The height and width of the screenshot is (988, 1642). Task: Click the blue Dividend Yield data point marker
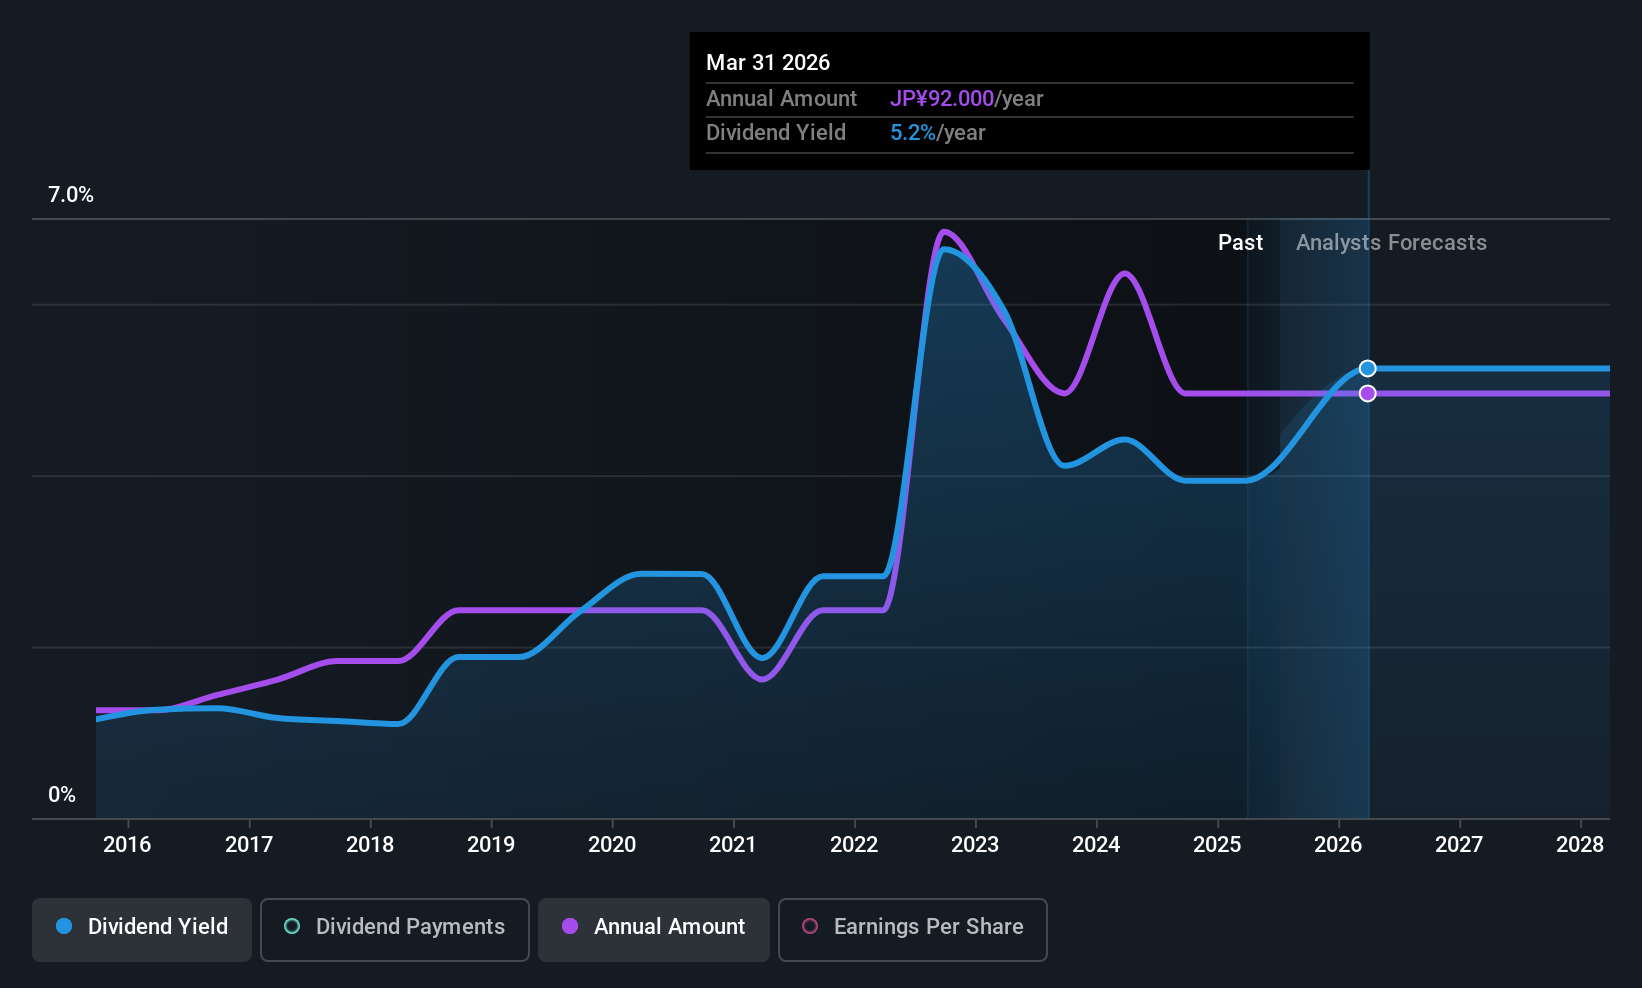coord(1367,369)
